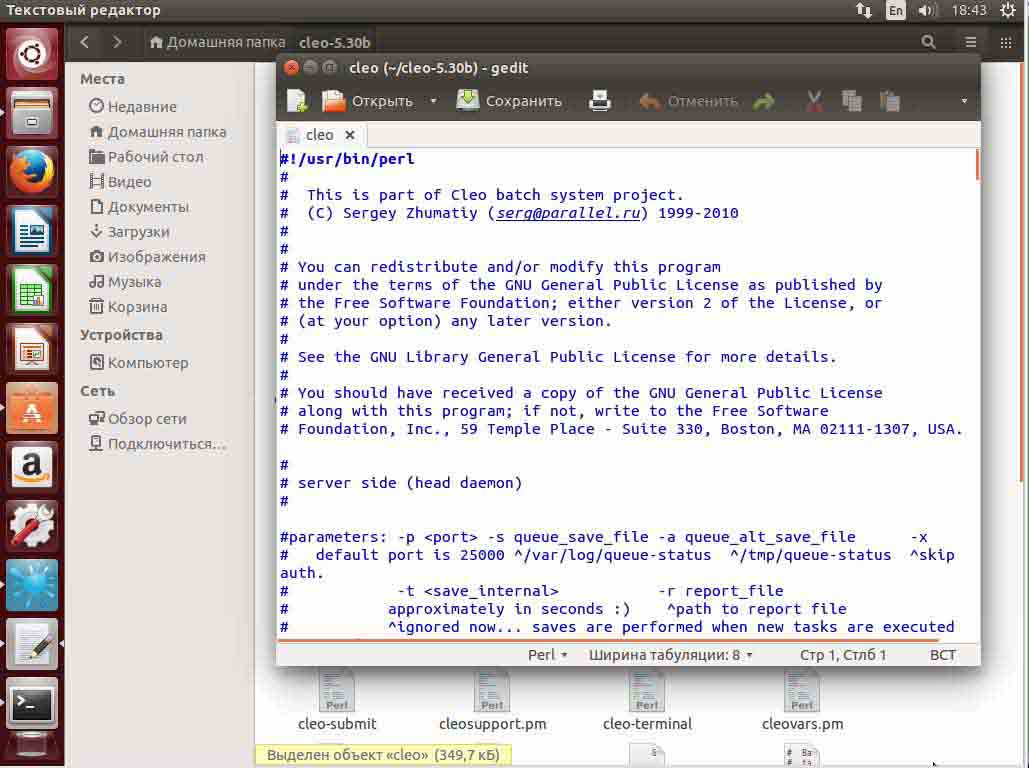Click the Сохранить button
1029x768 pixels.
[x=509, y=101]
